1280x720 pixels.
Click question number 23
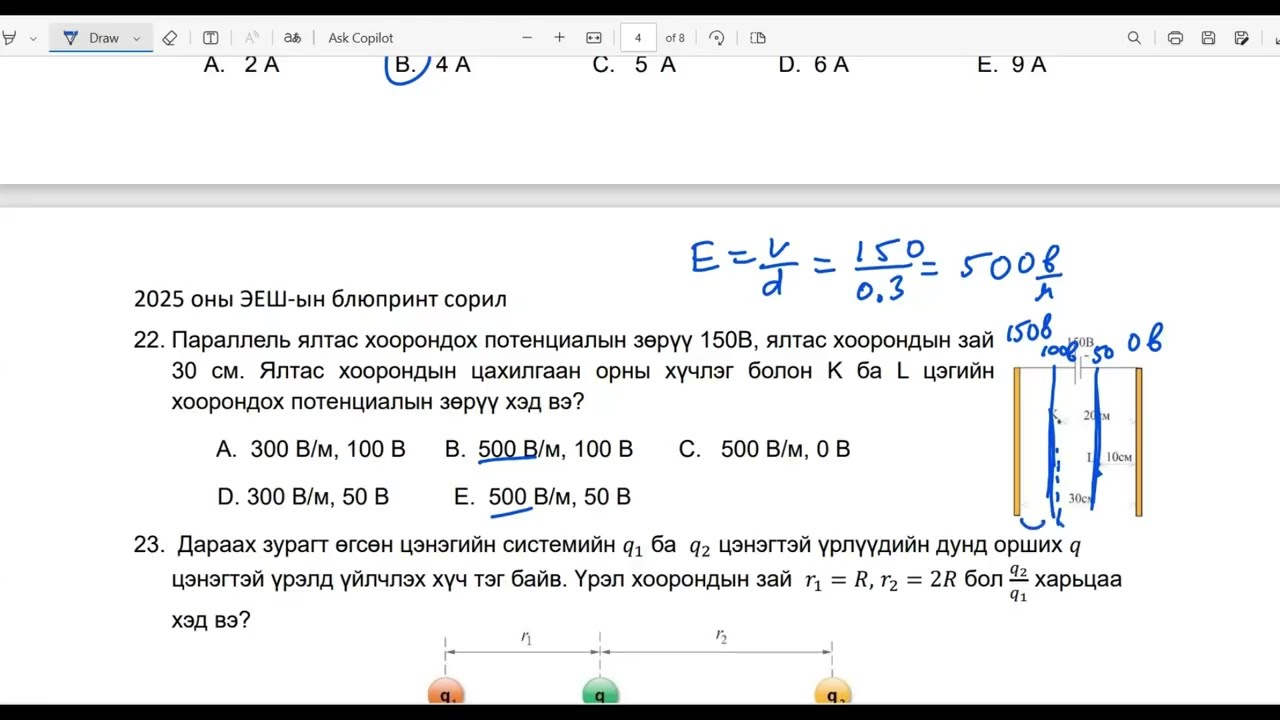point(148,545)
